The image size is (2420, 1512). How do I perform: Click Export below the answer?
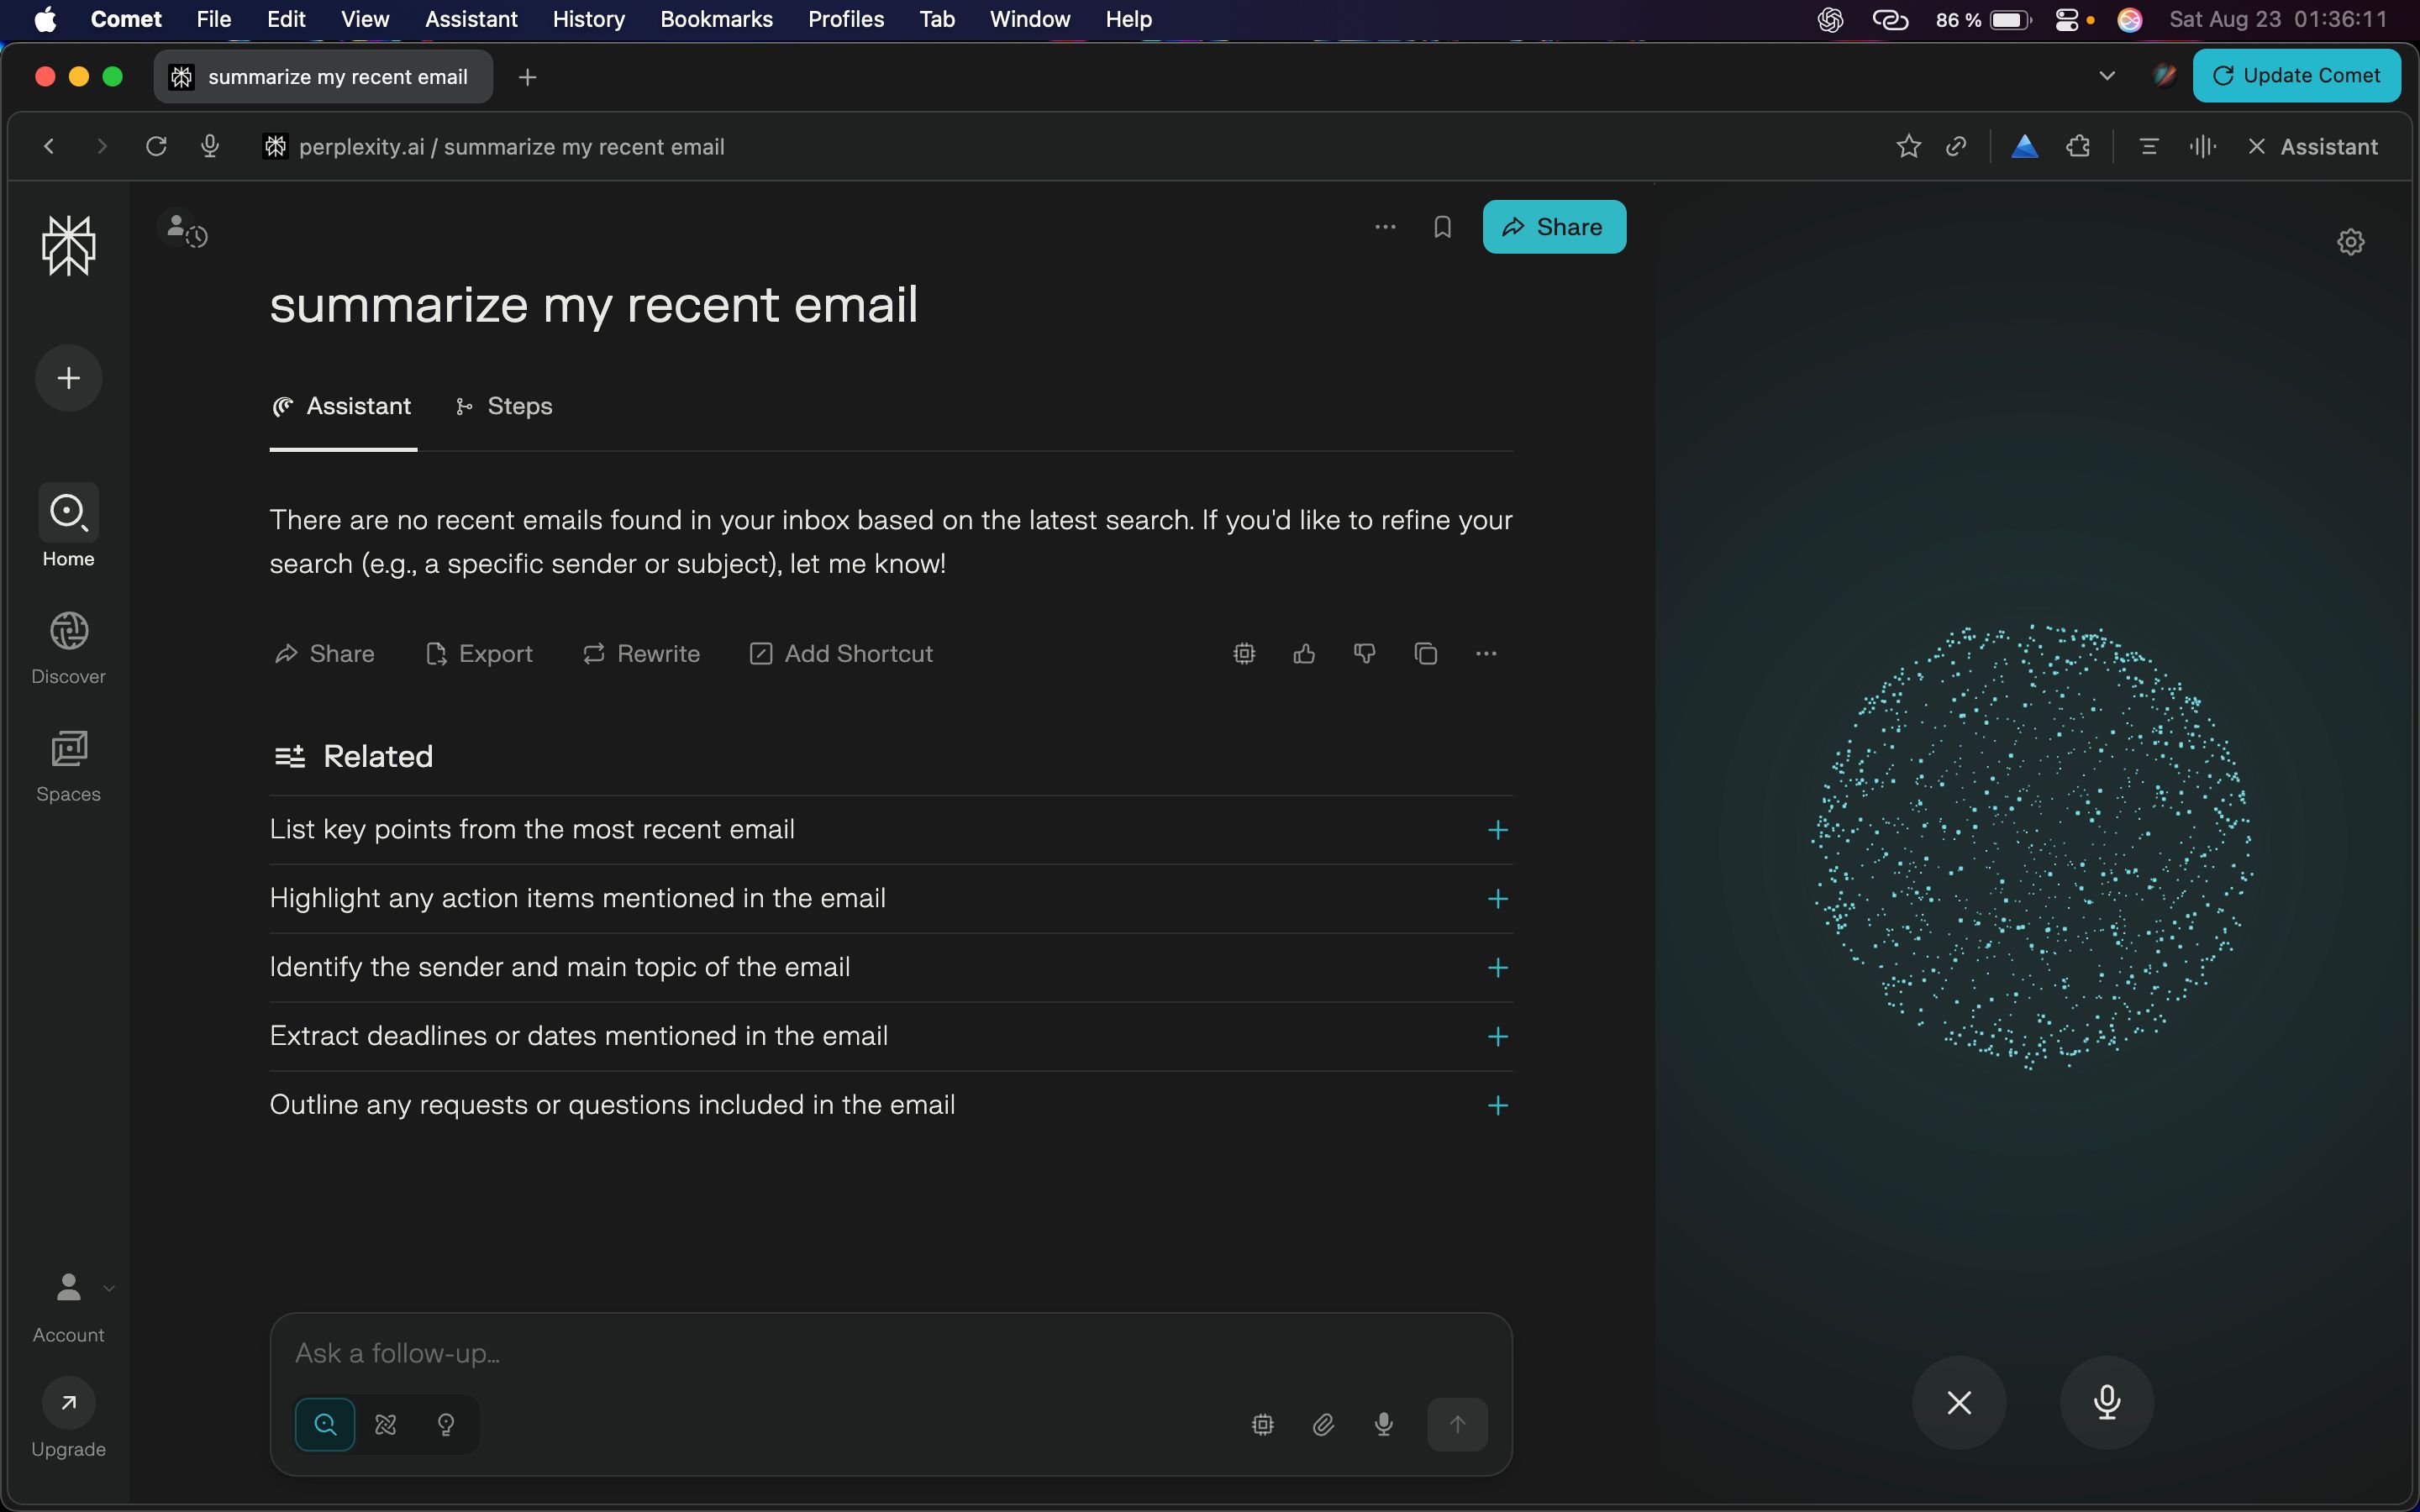coord(479,654)
